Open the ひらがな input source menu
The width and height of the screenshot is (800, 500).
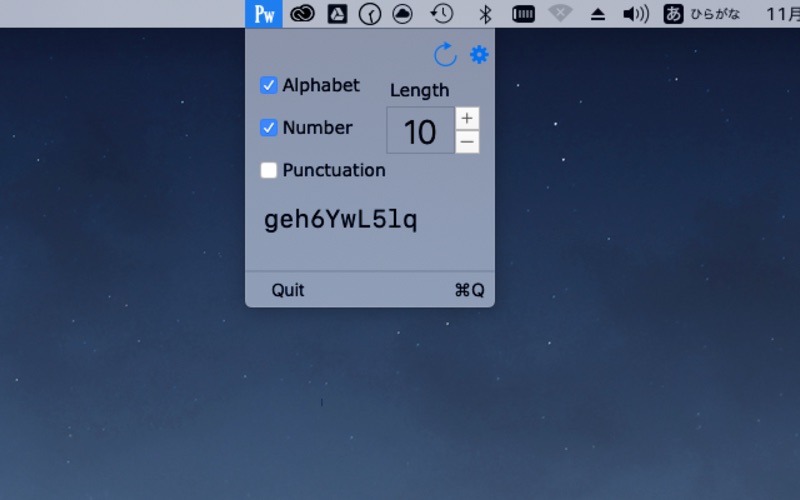(x=702, y=14)
